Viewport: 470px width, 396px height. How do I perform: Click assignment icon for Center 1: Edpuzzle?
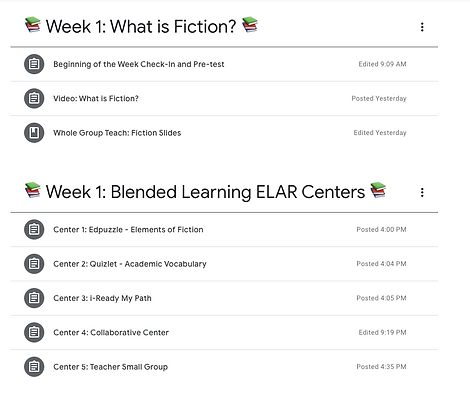[x=34, y=229]
